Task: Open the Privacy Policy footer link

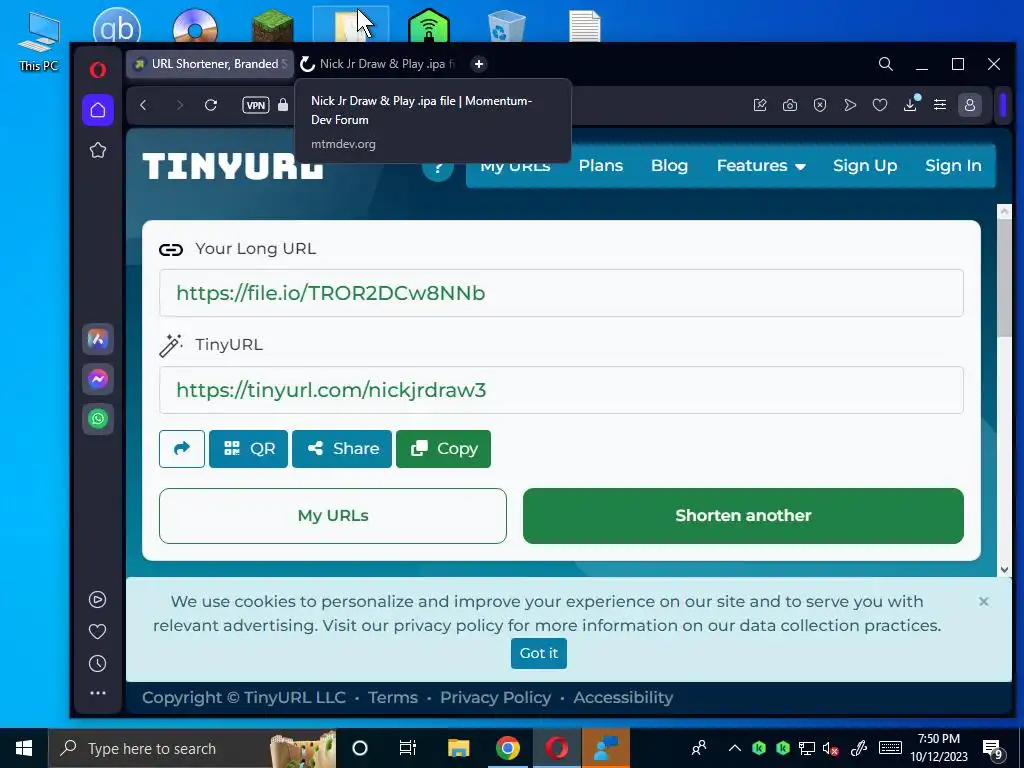Action: (x=495, y=697)
